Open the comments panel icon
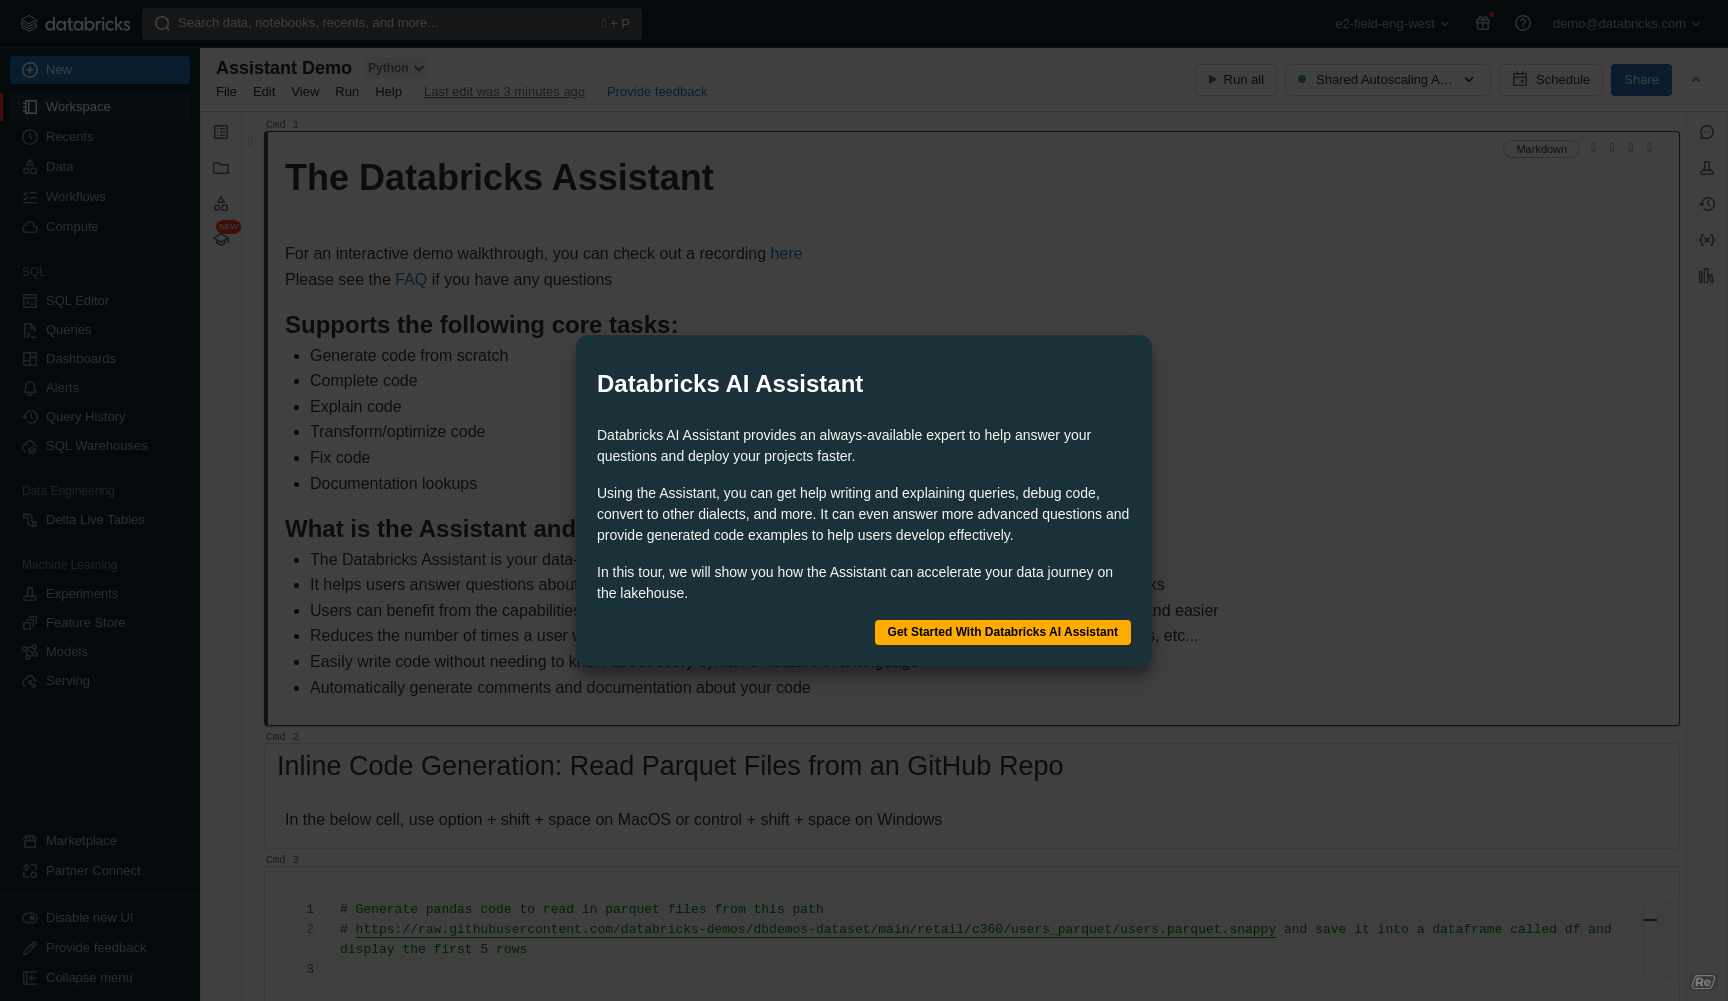 point(1706,132)
